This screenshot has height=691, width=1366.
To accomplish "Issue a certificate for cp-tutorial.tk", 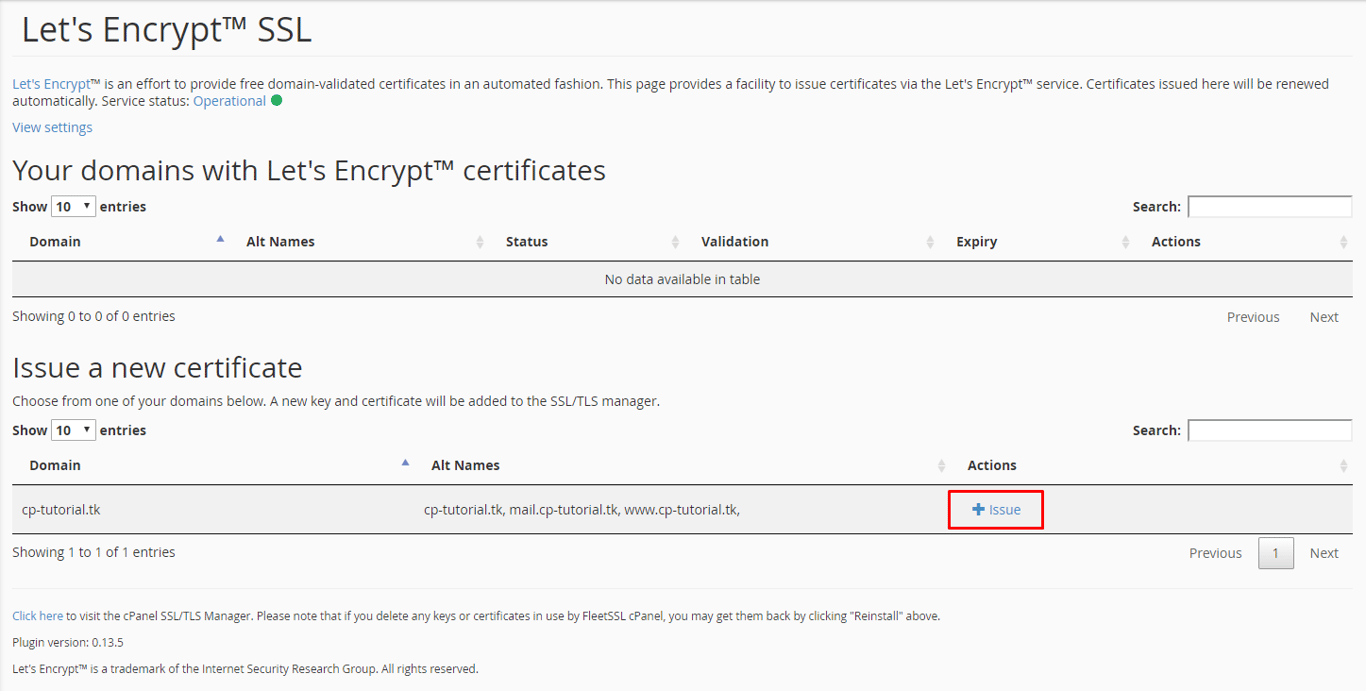I will pyautogui.click(x=995, y=509).
